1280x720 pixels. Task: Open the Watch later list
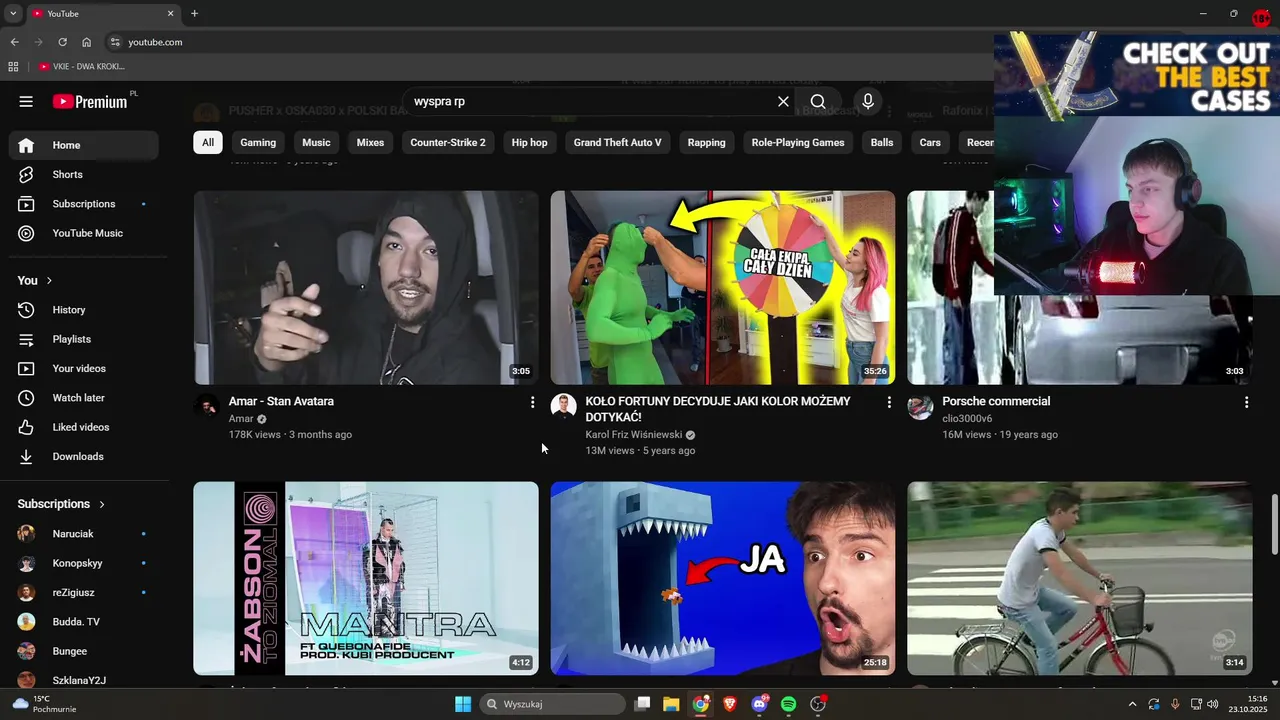tap(84, 398)
